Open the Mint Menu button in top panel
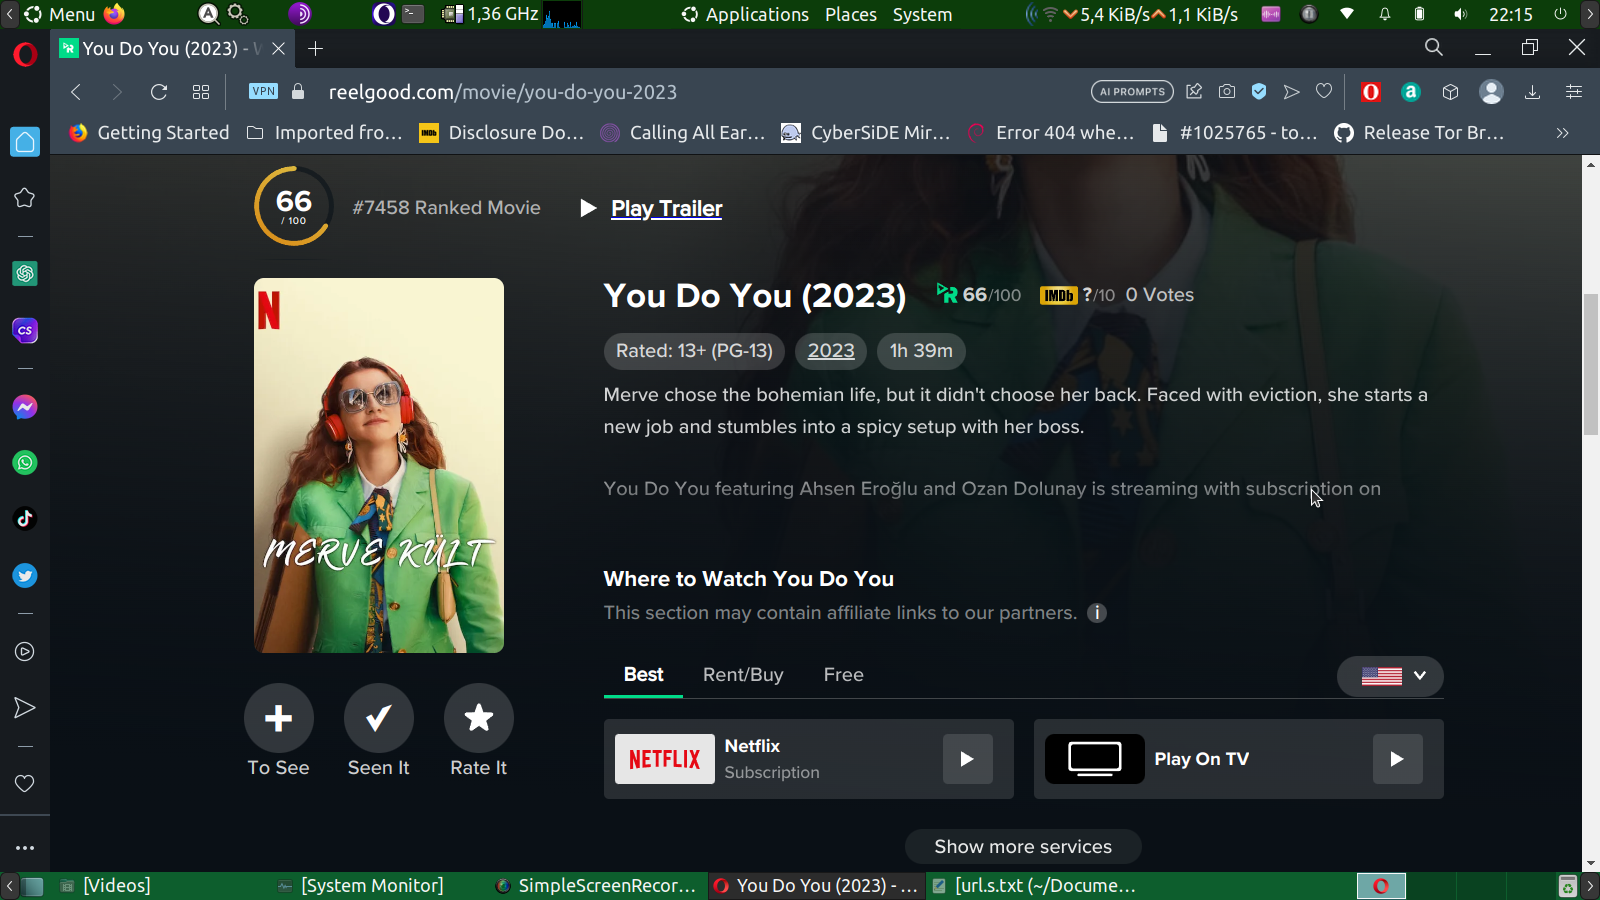The image size is (1600, 900). point(60,15)
